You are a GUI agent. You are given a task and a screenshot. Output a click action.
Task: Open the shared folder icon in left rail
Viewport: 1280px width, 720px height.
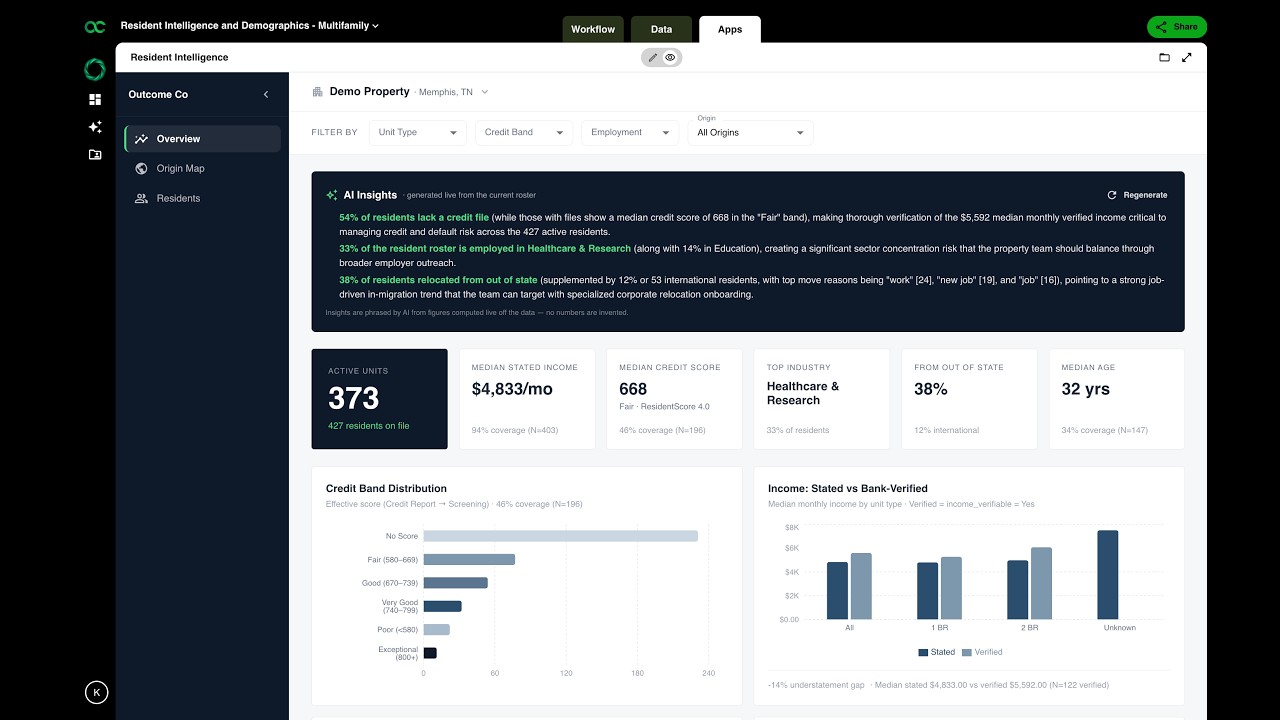coord(95,155)
